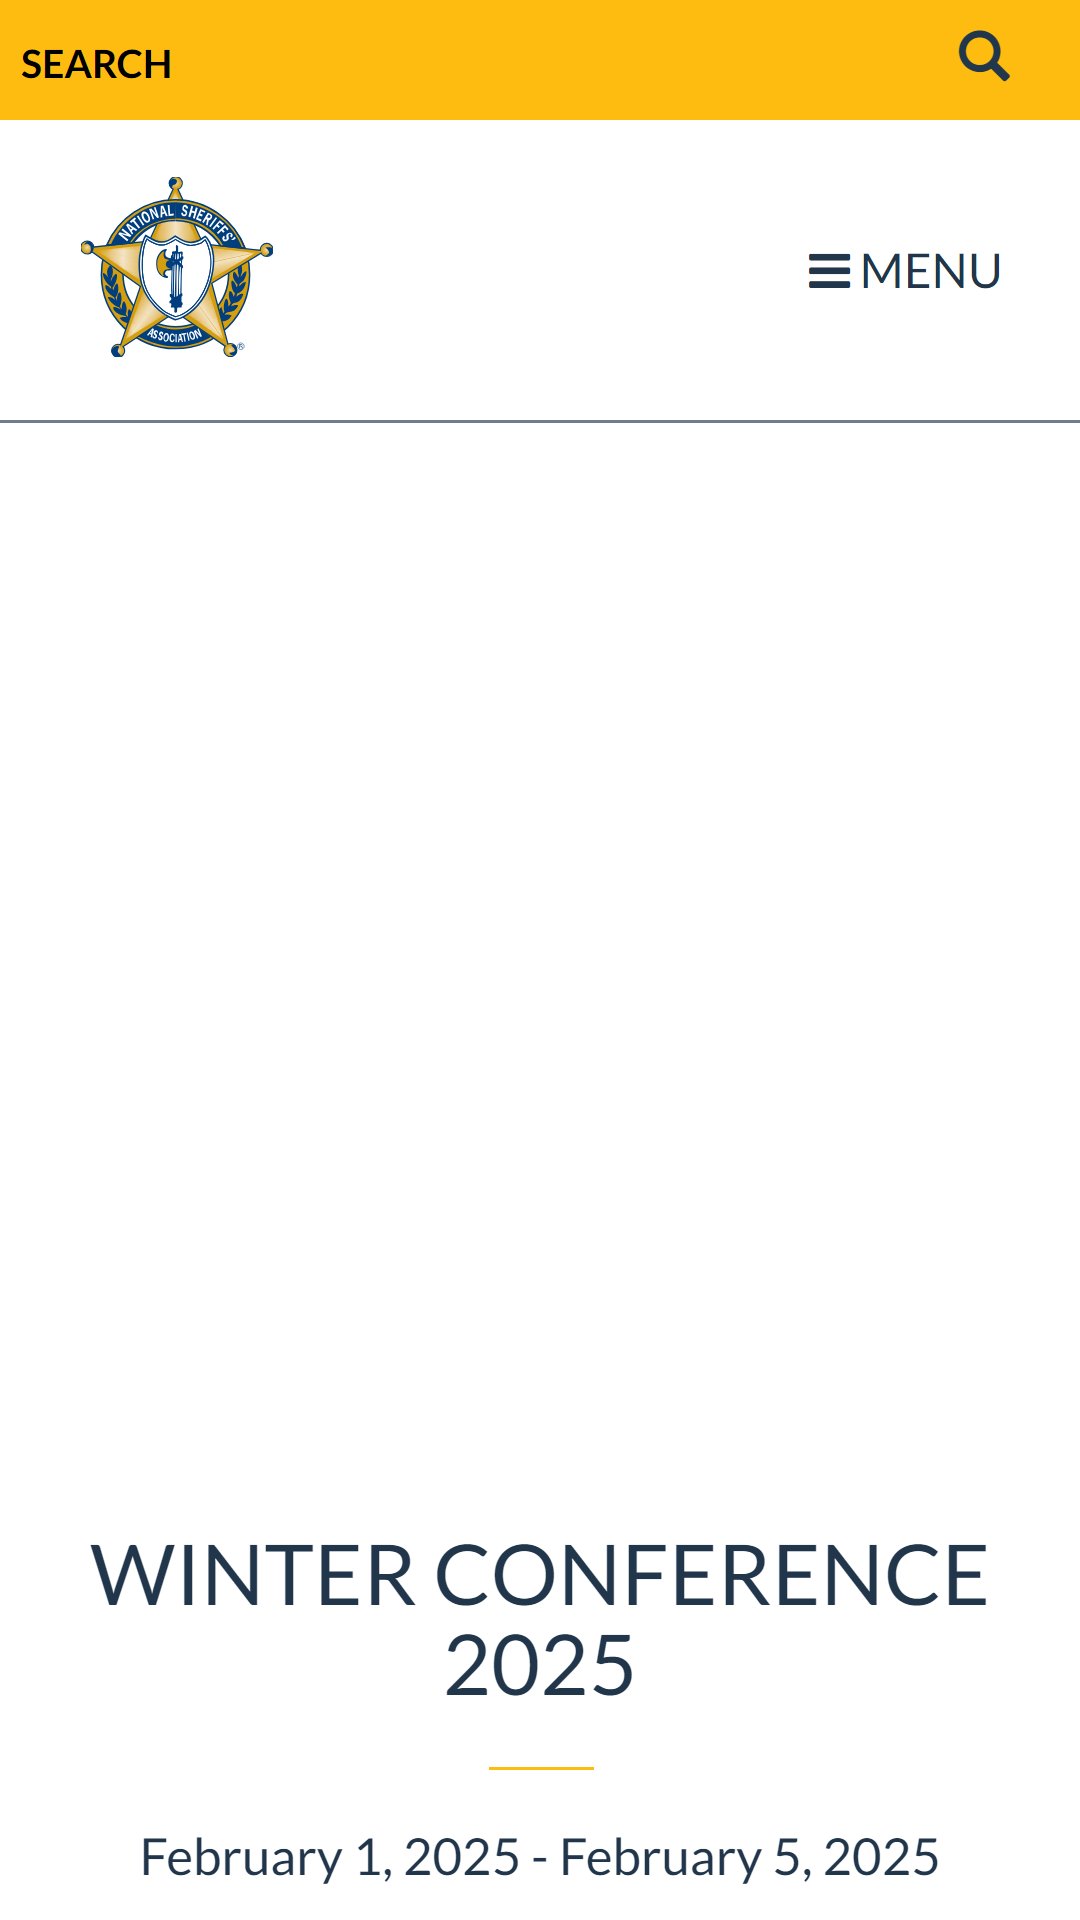Click the short yellow divider under heading
The image size is (1080, 1920).
pos(541,1768)
